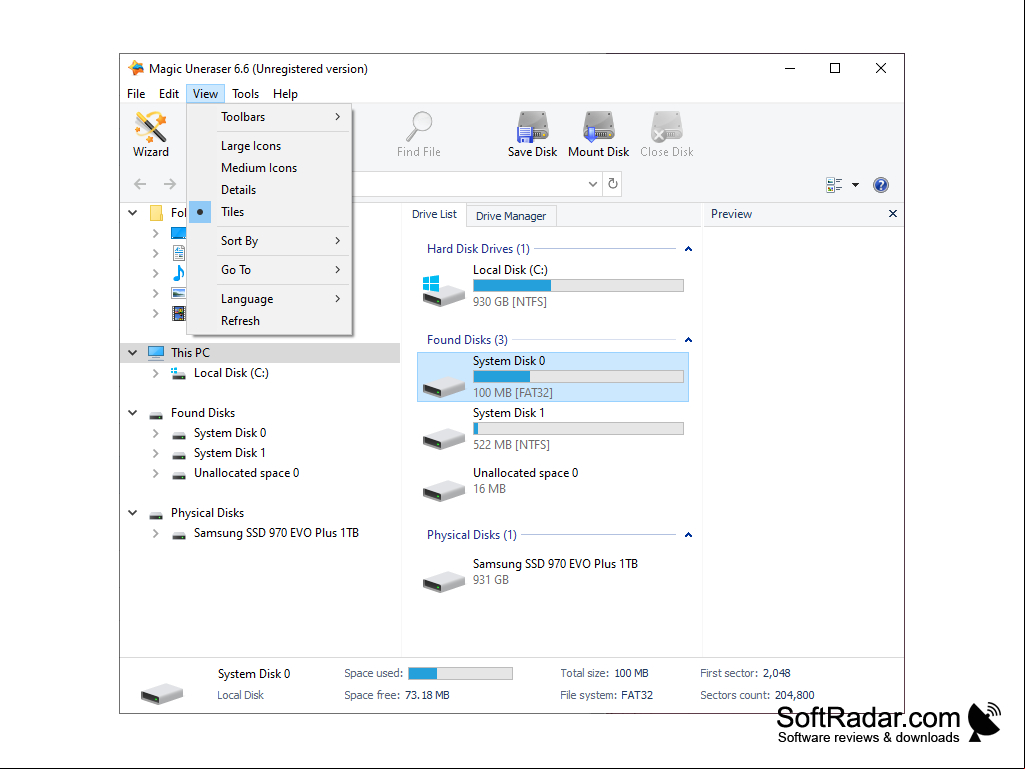Click the Mount Disk toolbar icon
The width and height of the screenshot is (1025, 769).
coord(598,126)
